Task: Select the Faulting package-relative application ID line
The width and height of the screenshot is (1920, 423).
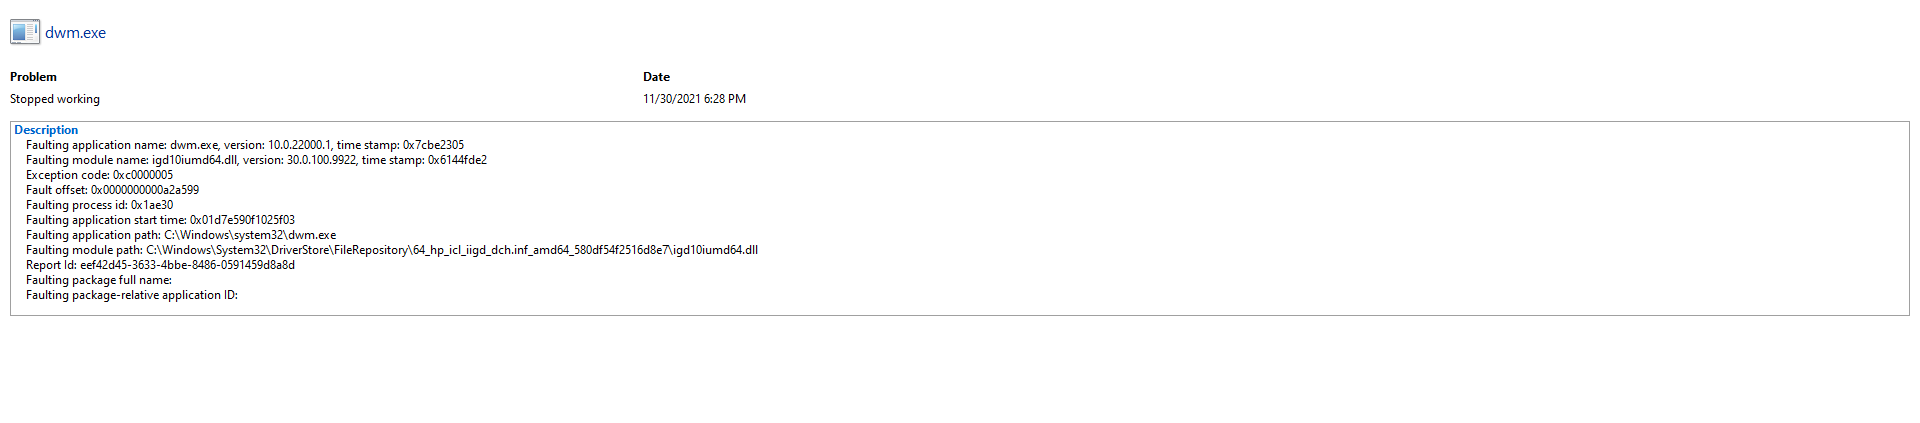Action: 132,295
